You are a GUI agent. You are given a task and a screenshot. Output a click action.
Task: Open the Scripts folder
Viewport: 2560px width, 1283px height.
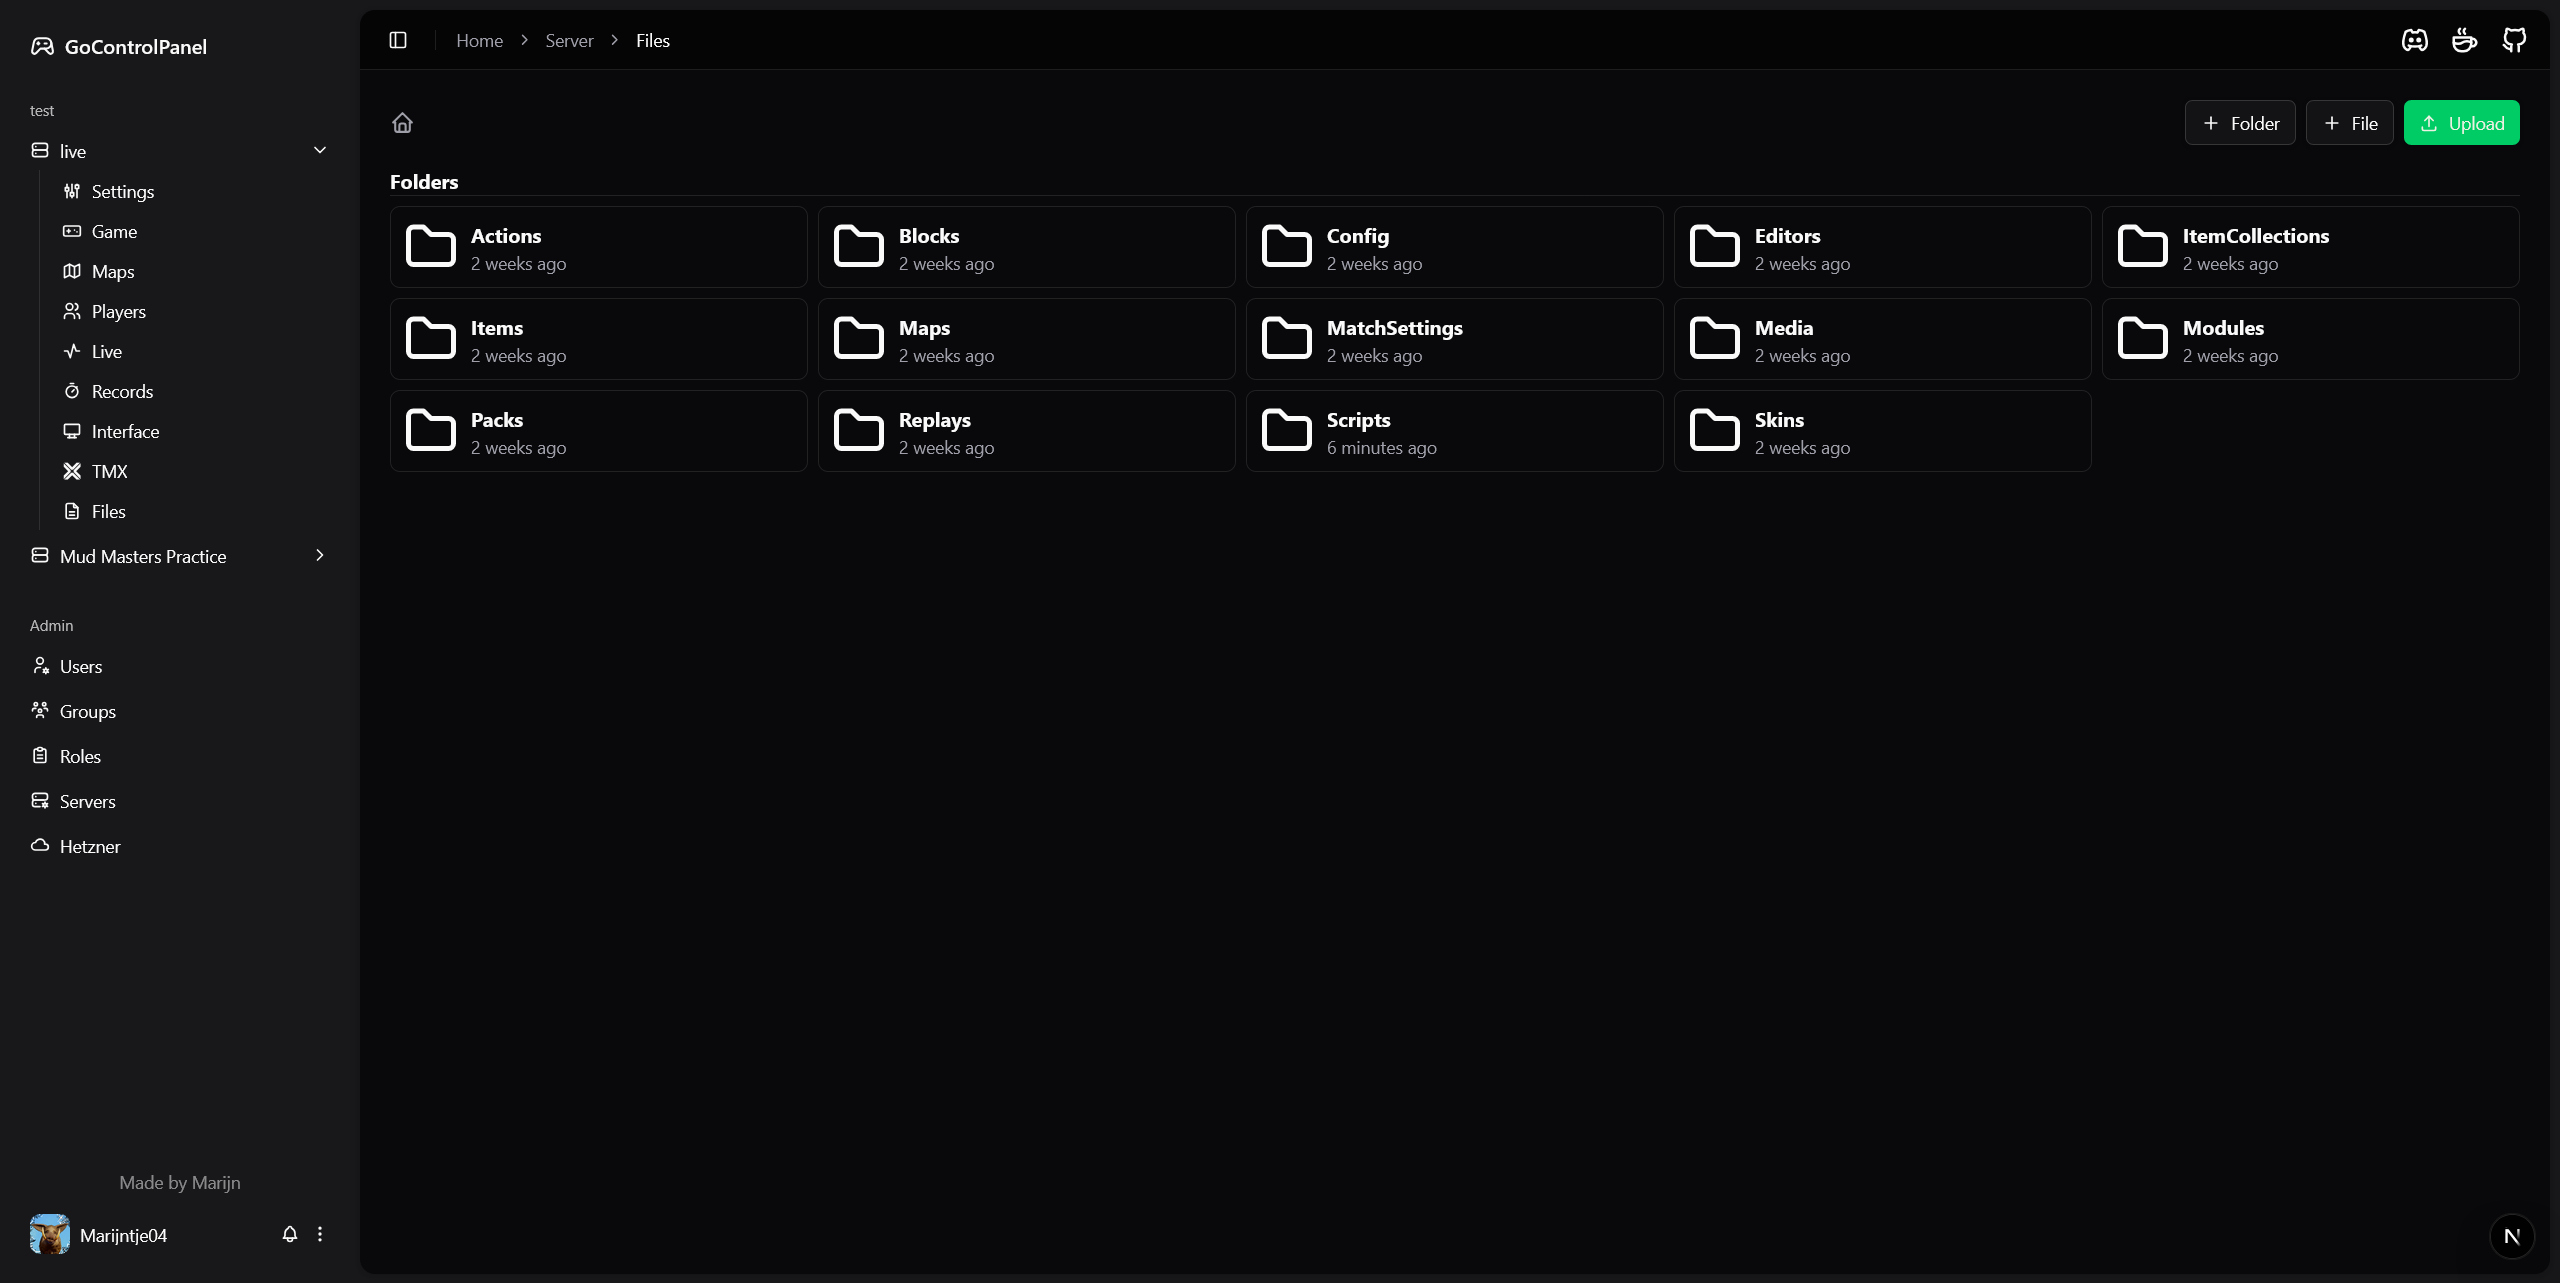(x=1453, y=431)
